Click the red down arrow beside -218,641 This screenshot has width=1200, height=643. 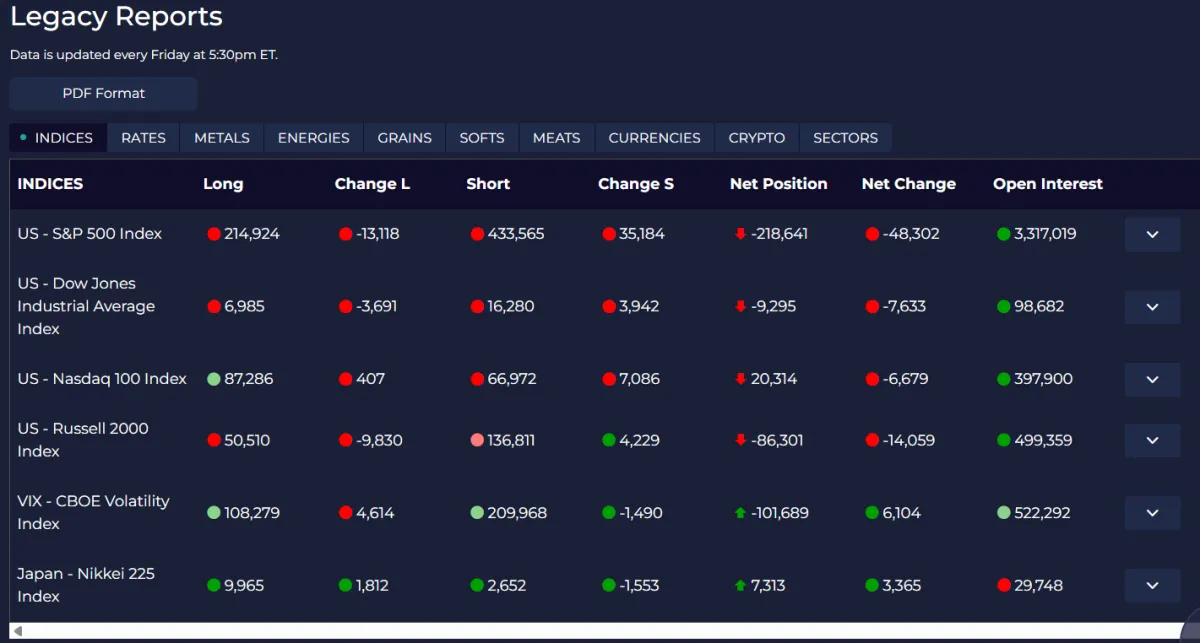pyautogui.click(x=740, y=234)
